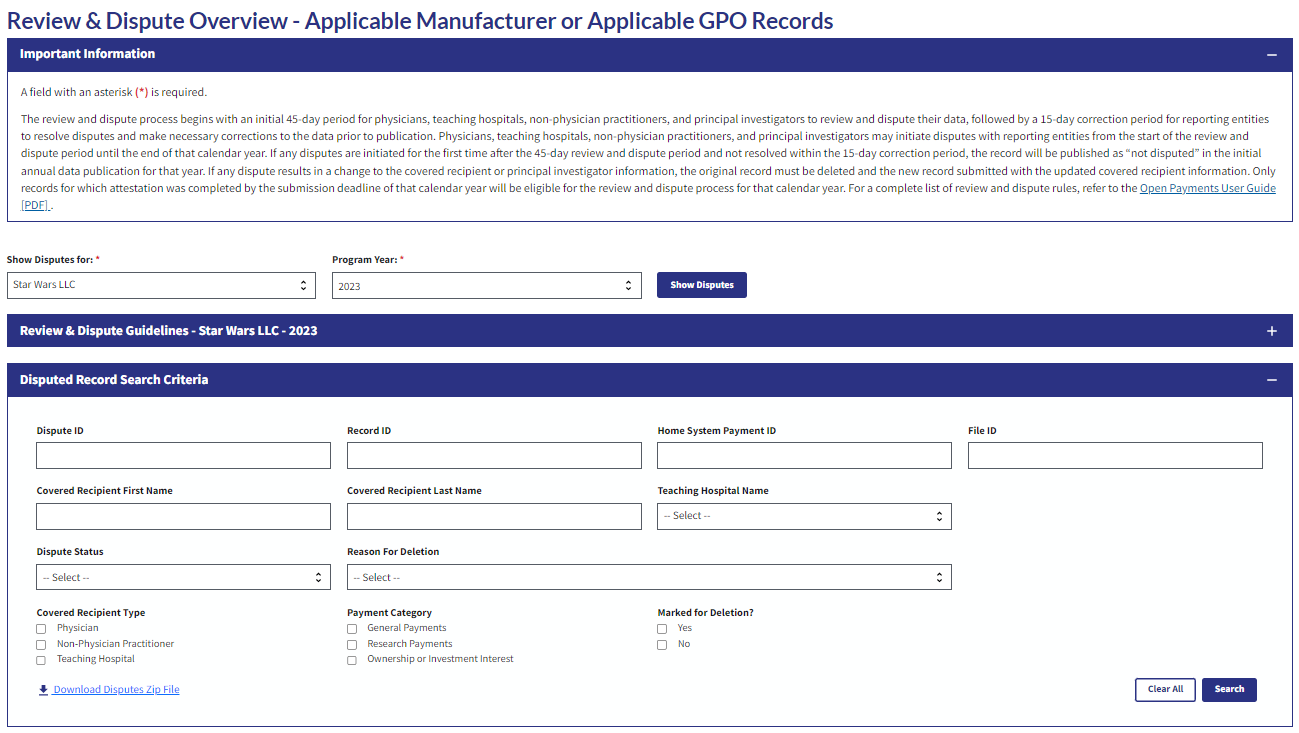Open the Program Year dropdown
Viewport: 1299px width, 733px height.
[x=486, y=286]
